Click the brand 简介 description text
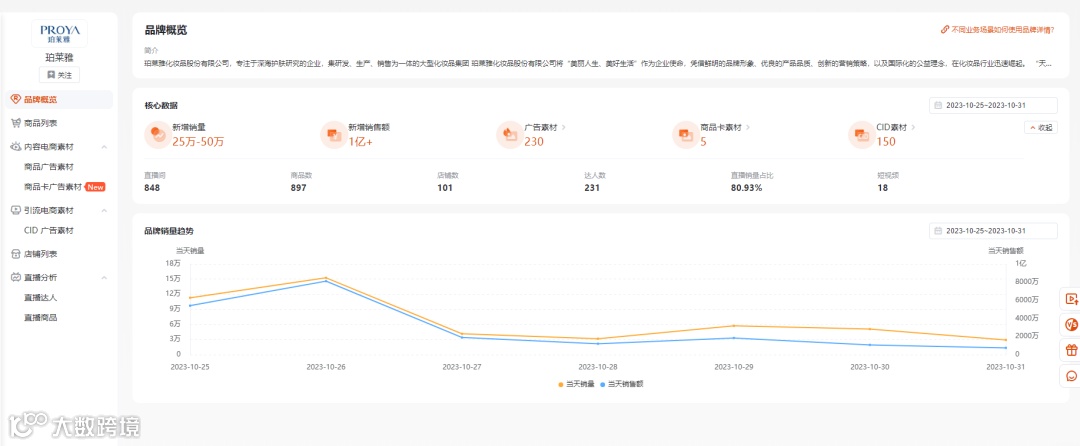Viewport: 1080px width, 446px height. (598, 63)
